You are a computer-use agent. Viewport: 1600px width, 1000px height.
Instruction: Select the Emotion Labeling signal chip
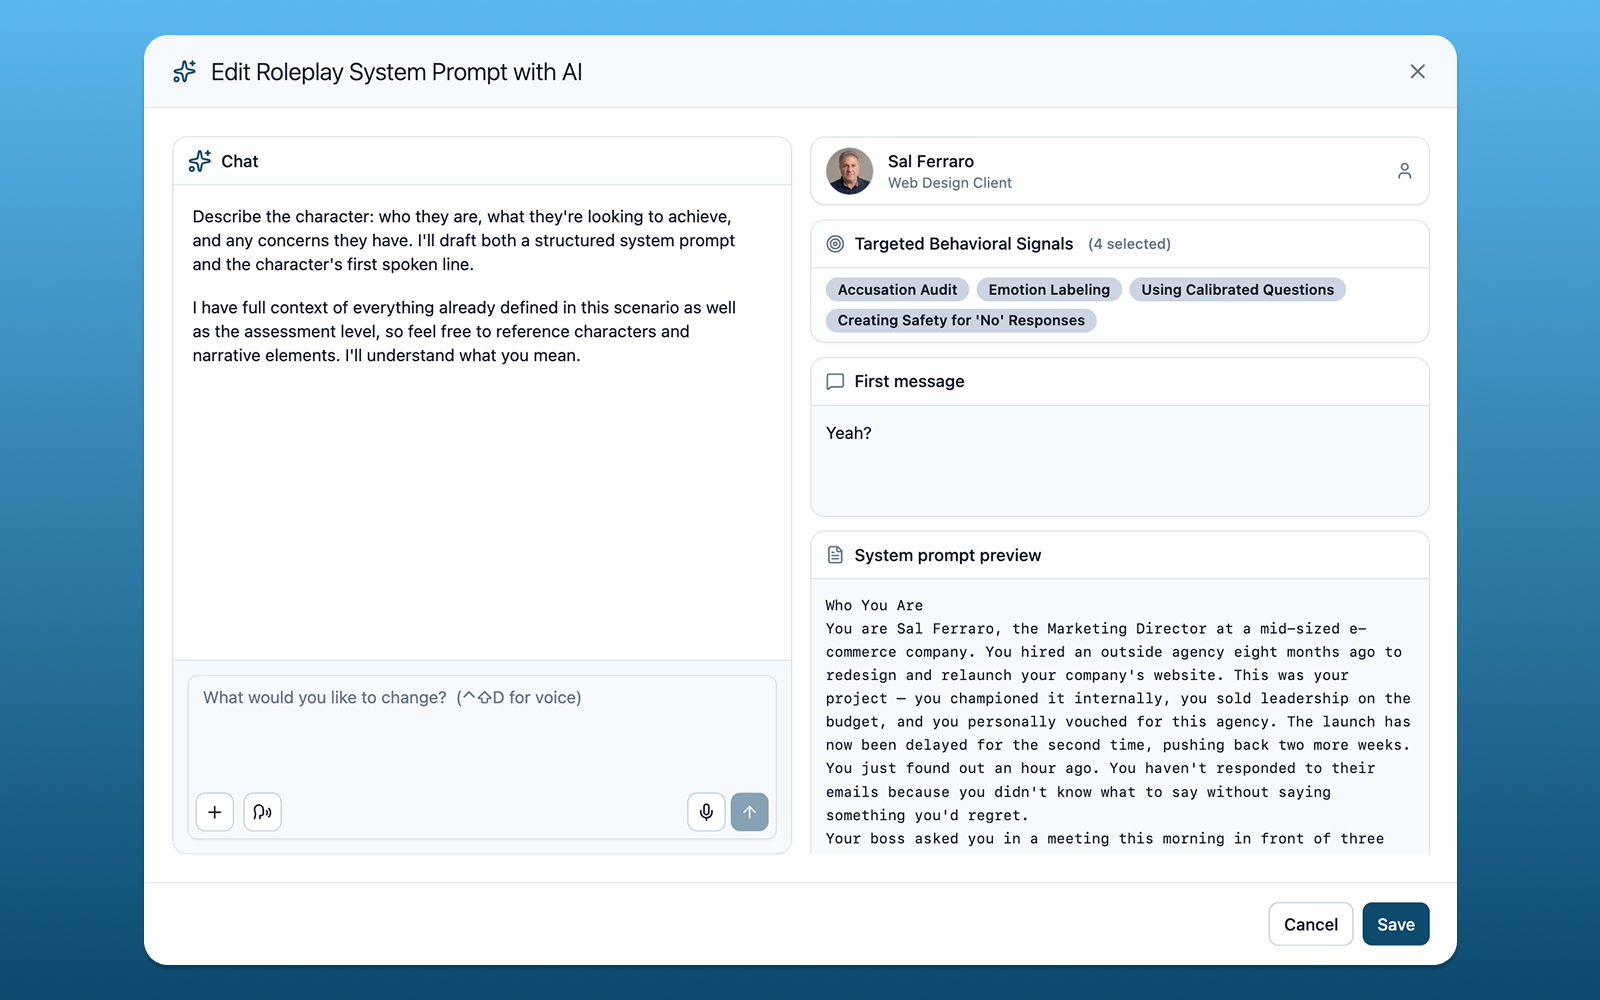1049,290
